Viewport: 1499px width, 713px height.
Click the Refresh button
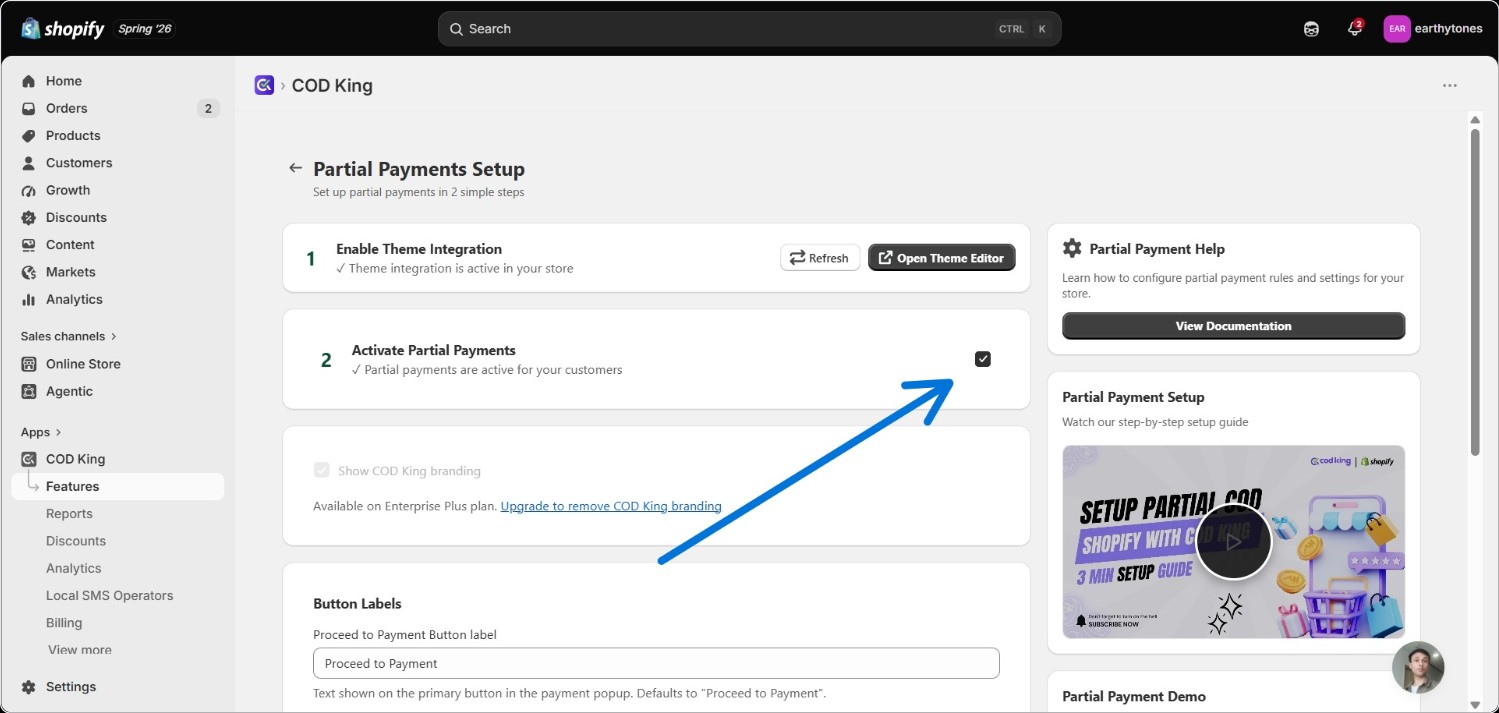820,258
